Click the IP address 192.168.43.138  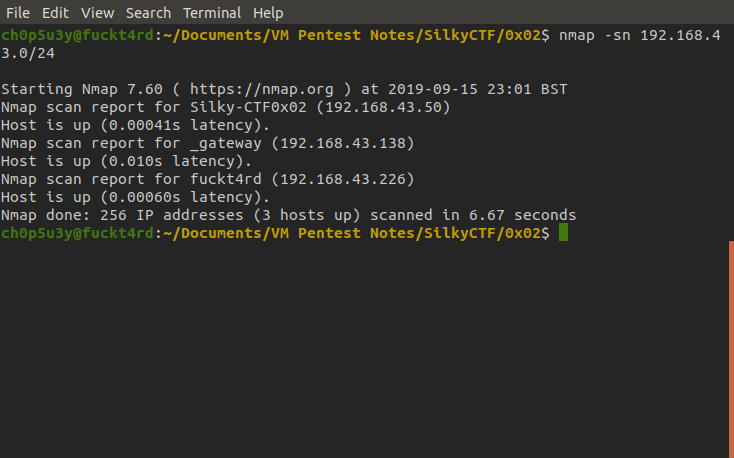[x=343, y=143]
